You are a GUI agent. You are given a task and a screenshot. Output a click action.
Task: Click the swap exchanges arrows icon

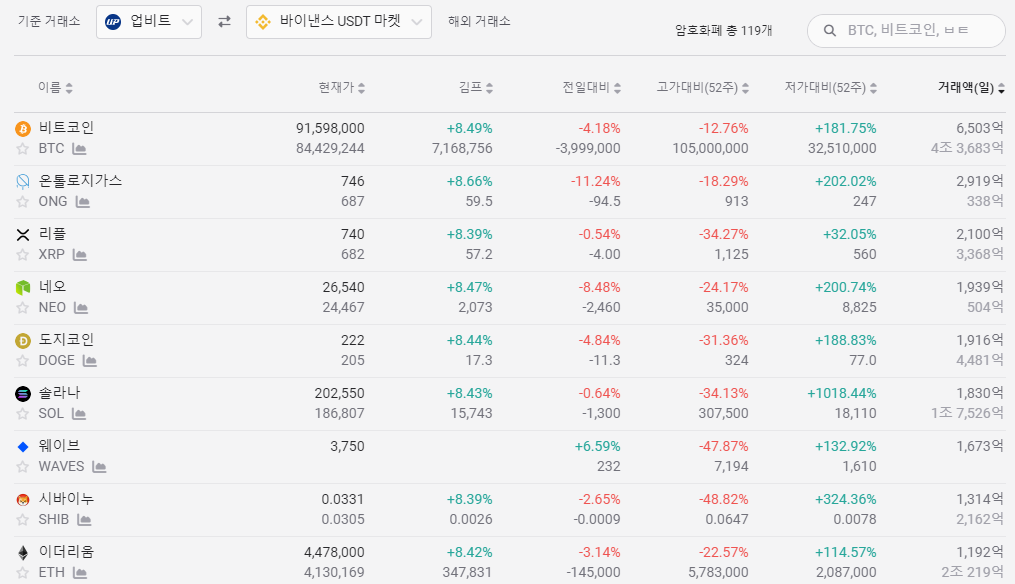(x=224, y=21)
